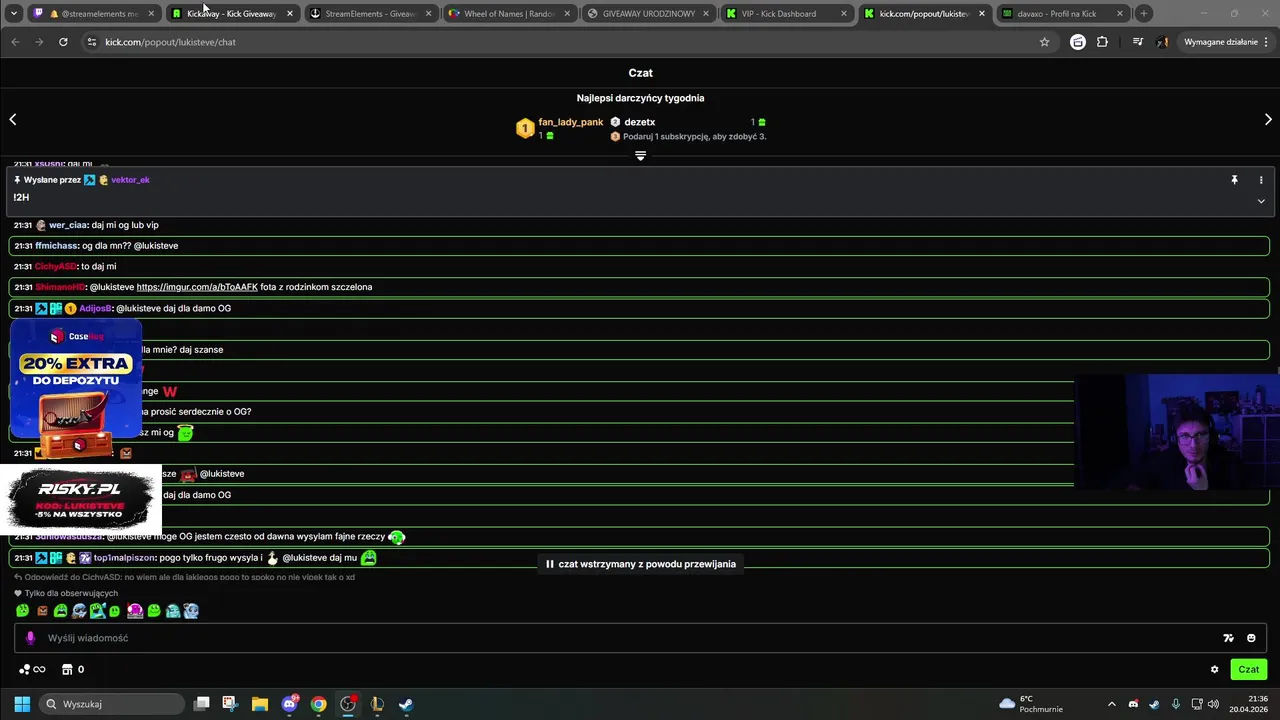Switch to VIP - Kick Dashboard tab
This screenshot has height=720, width=1280.
tap(787, 14)
